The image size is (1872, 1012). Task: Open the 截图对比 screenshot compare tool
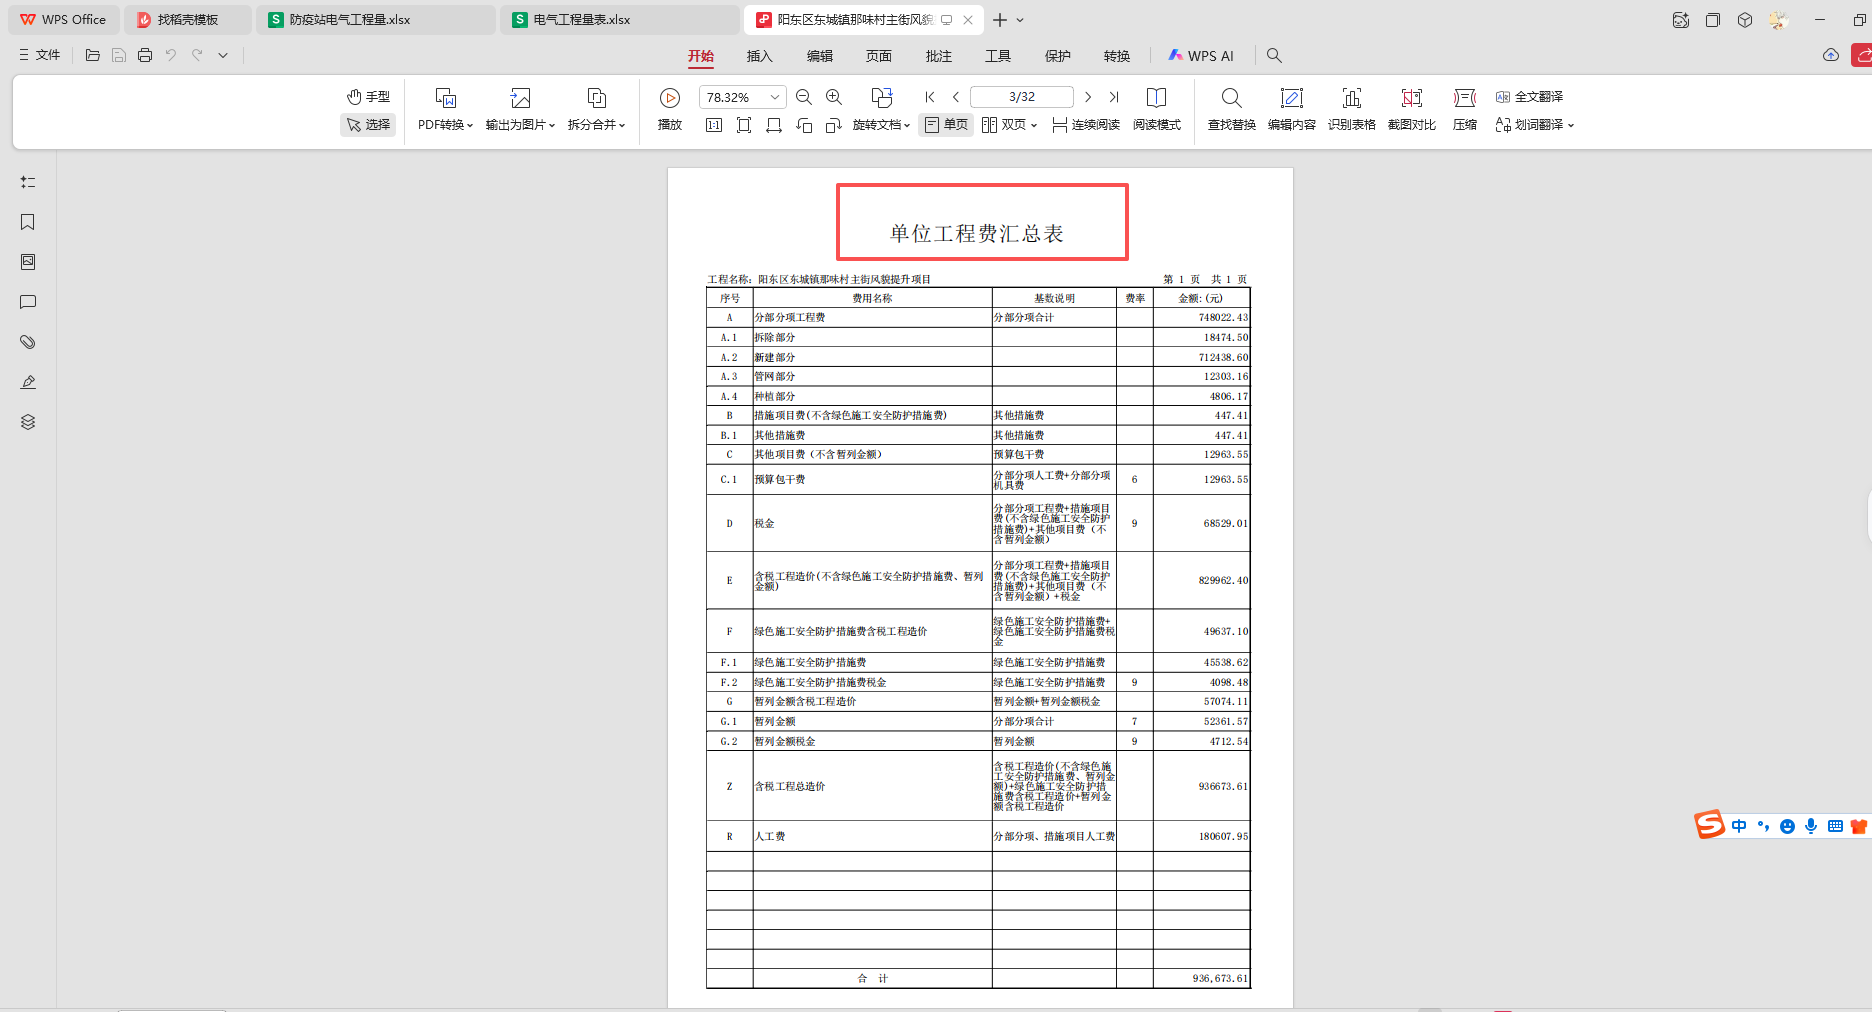1411,110
